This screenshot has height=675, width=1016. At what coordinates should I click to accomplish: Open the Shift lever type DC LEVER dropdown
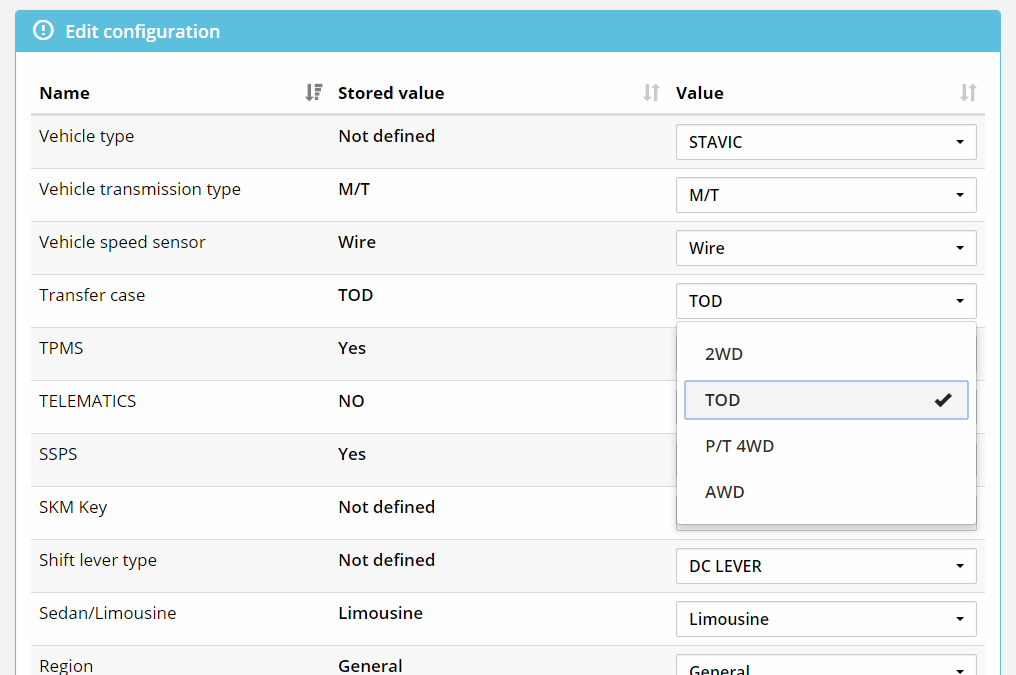click(826, 566)
